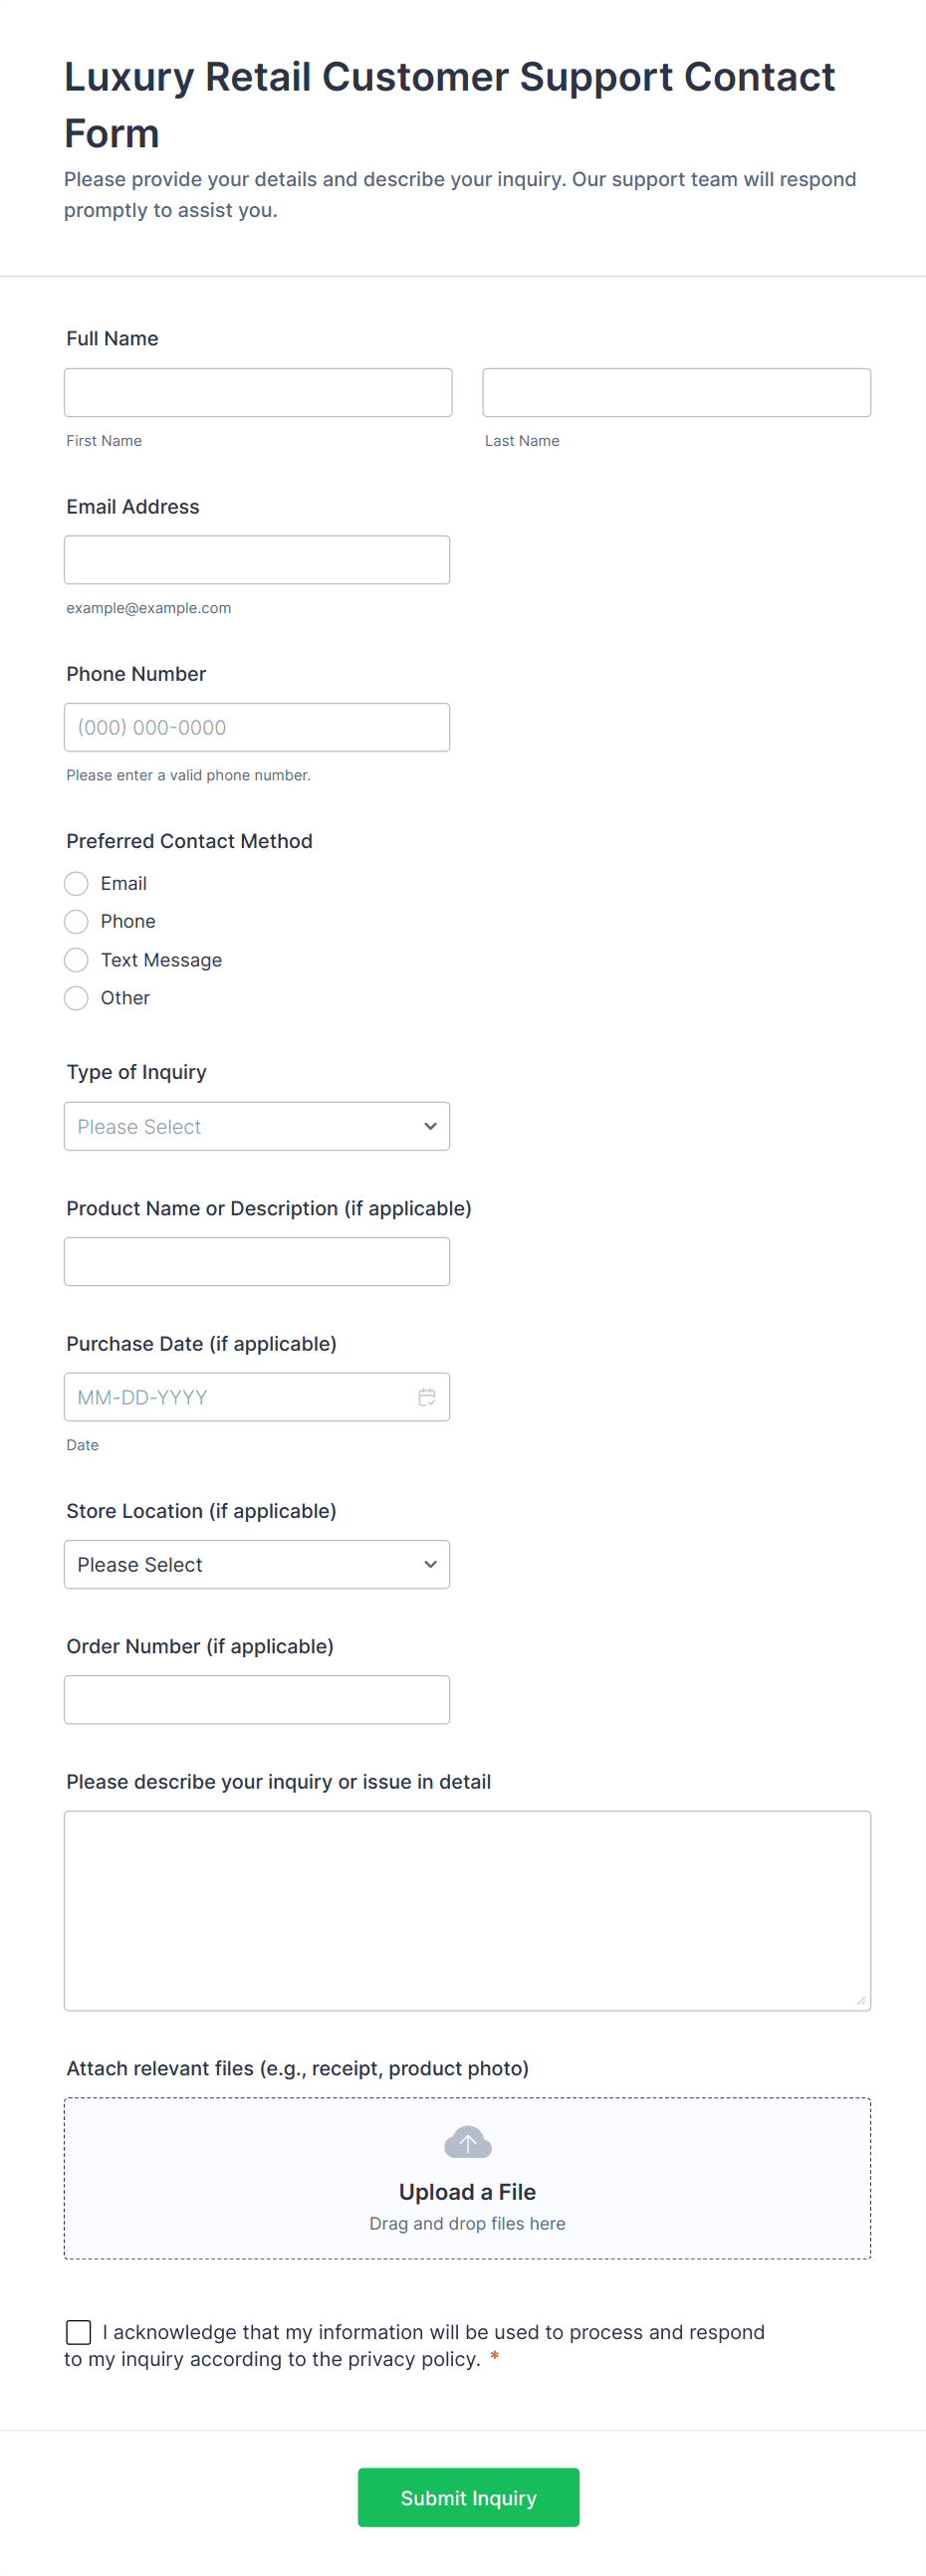
Task: Click into the Last Name field
Action: 676,393
